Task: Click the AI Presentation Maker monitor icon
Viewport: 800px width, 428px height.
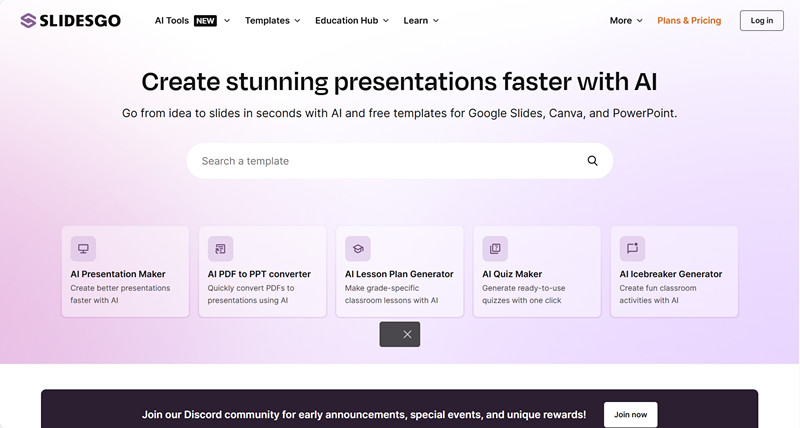Action: tap(83, 248)
